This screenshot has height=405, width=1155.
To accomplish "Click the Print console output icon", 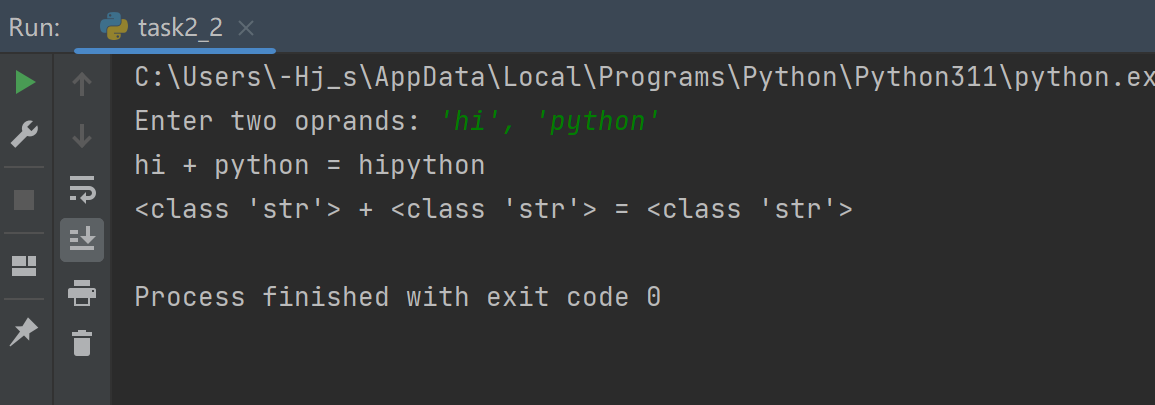I will pos(82,292).
